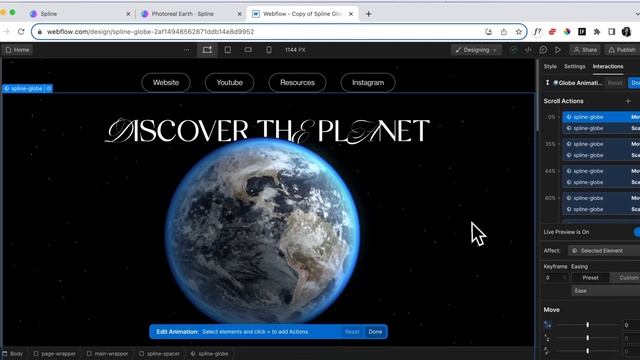Reload the page in Chrome
The width and height of the screenshot is (640, 360).
point(21,31)
